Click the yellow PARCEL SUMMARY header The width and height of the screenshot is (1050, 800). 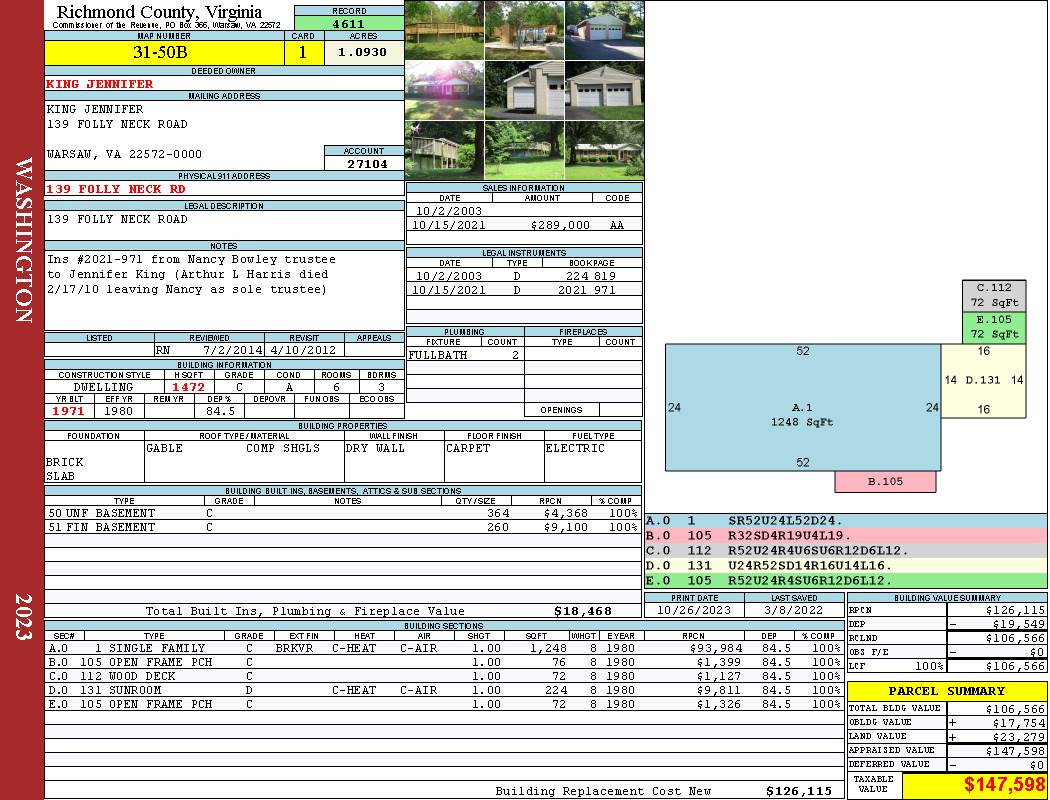coord(946,691)
